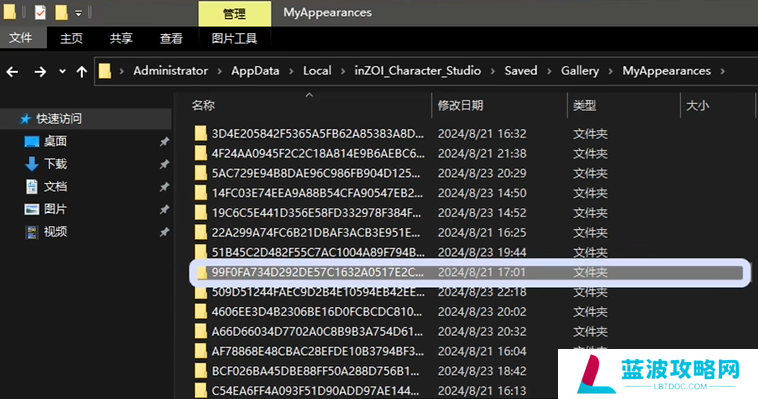758x399 pixels.
Task: Select the 管理 contextual tab
Action: [234, 14]
